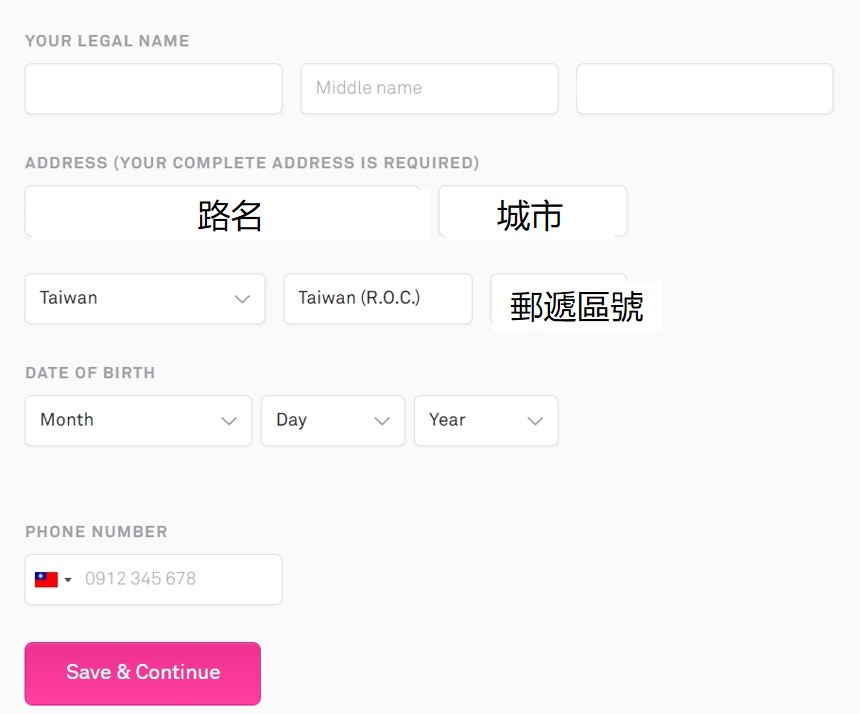
Task: Click the city field labeled 城市
Action: [x=533, y=212]
